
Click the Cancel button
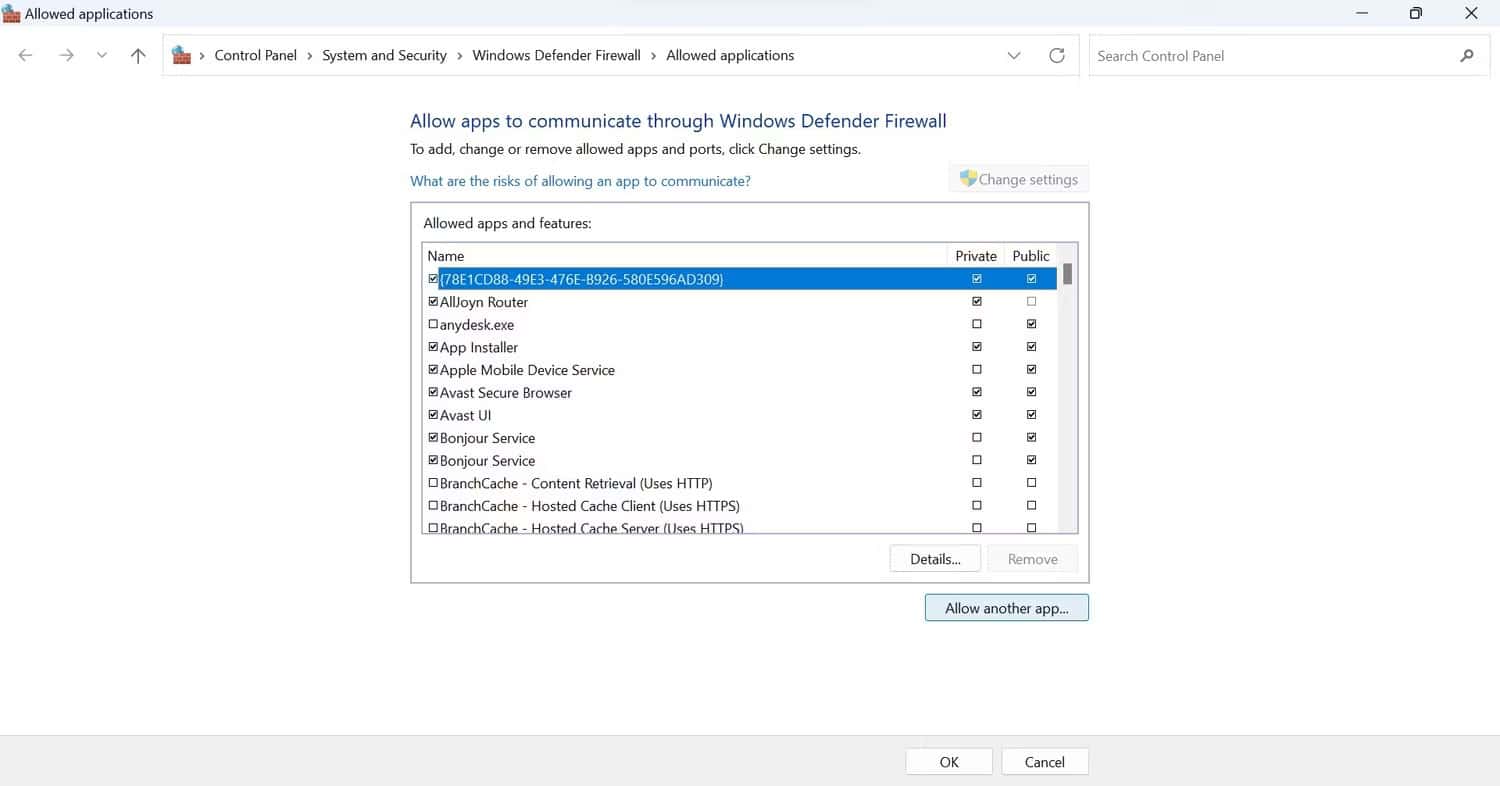point(1045,762)
